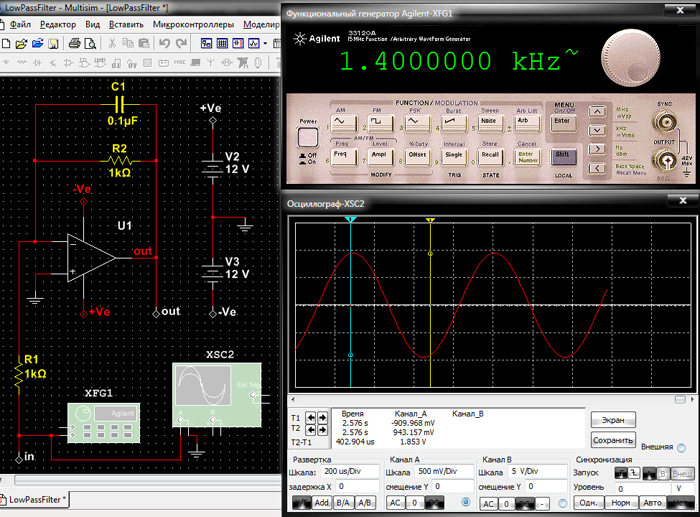700x517 pixels.
Task: Set trigger mode to Авто
Action: 652,503
